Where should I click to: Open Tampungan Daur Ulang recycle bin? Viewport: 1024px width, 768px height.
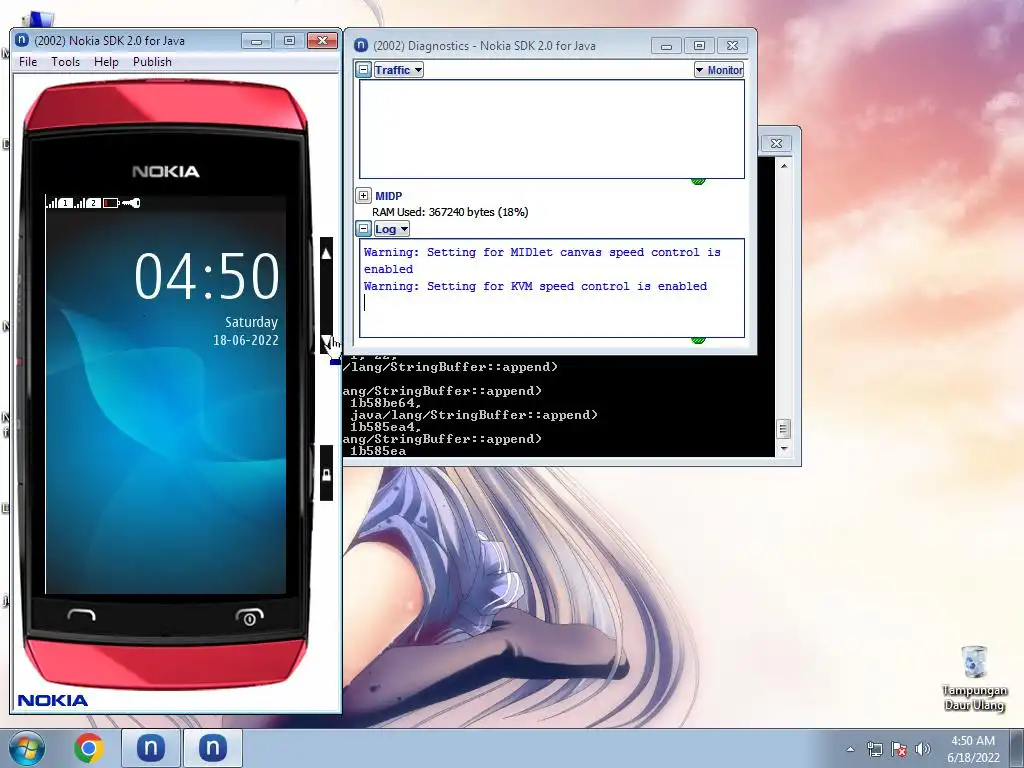pyautogui.click(x=974, y=678)
